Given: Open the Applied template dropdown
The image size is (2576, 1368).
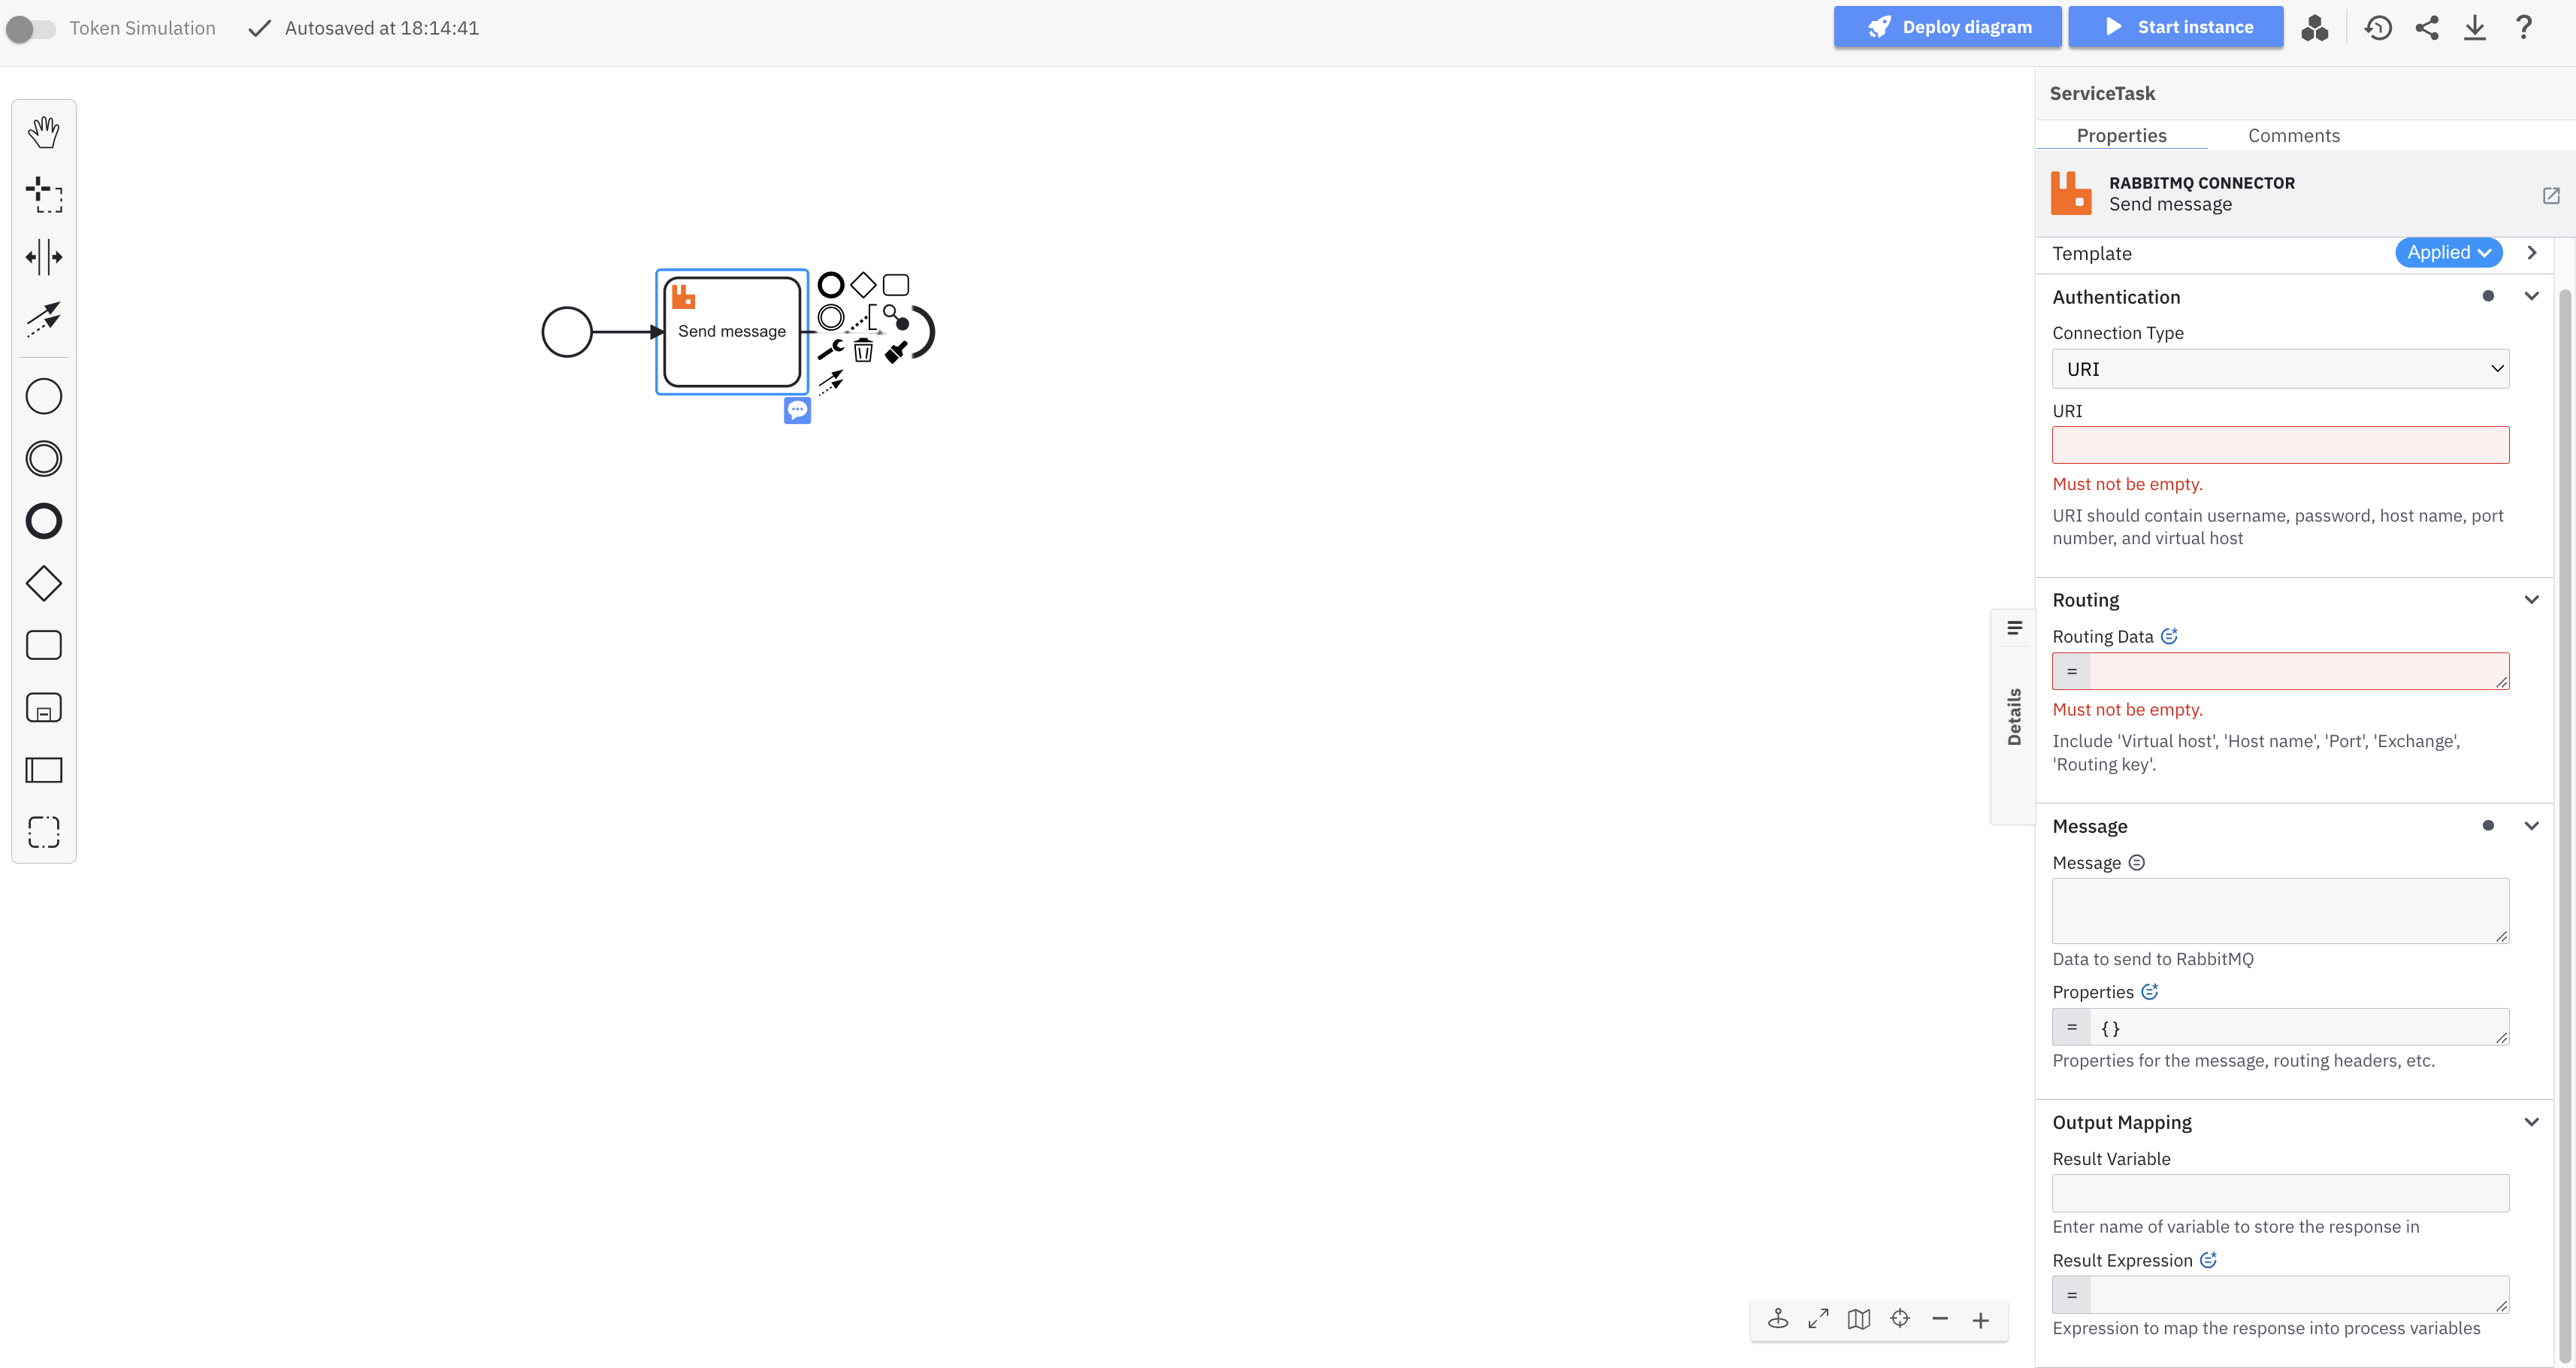Looking at the screenshot, I should (2448, 253).
